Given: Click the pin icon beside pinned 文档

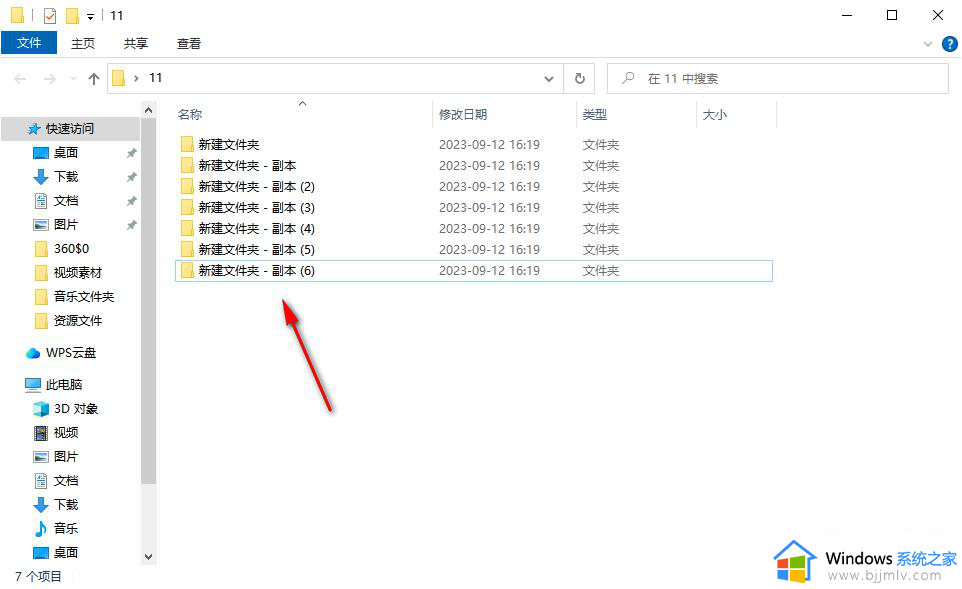Looking at the screenshot, I should [x=131, y=201].
